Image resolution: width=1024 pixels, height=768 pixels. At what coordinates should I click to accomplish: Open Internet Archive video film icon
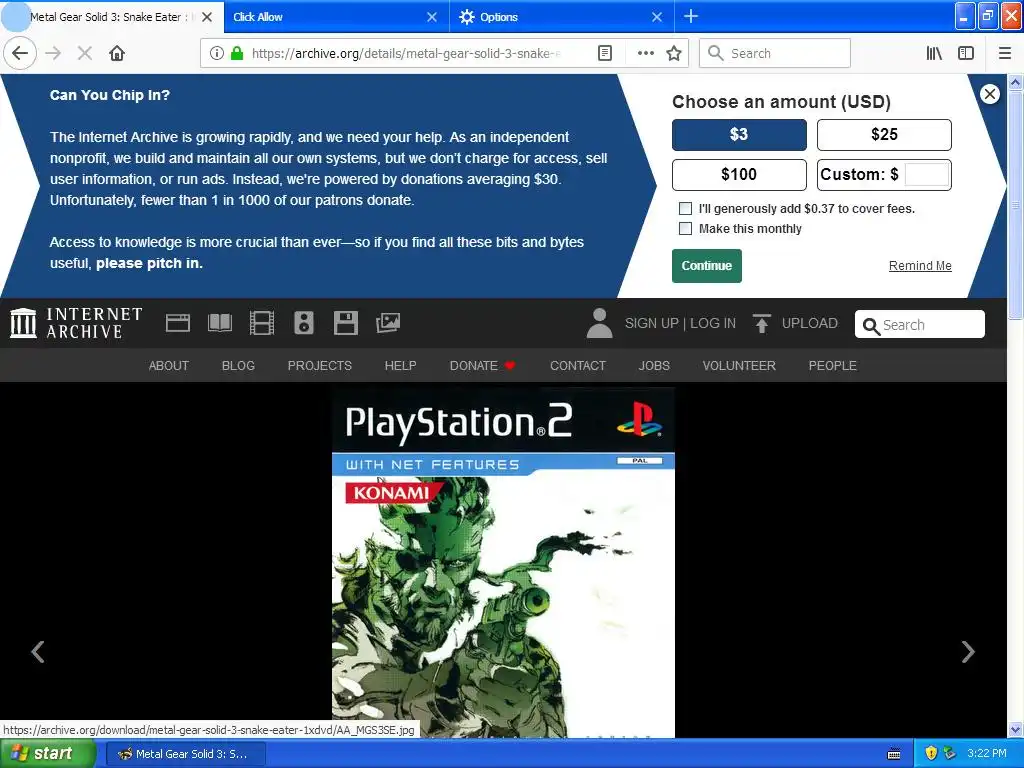(x=262, y=323)
